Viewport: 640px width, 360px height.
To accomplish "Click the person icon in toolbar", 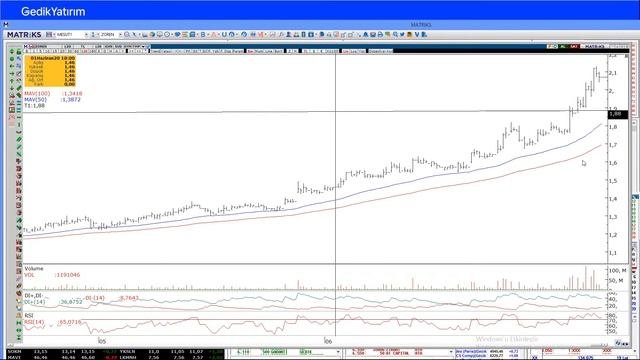I will (289, 35).
